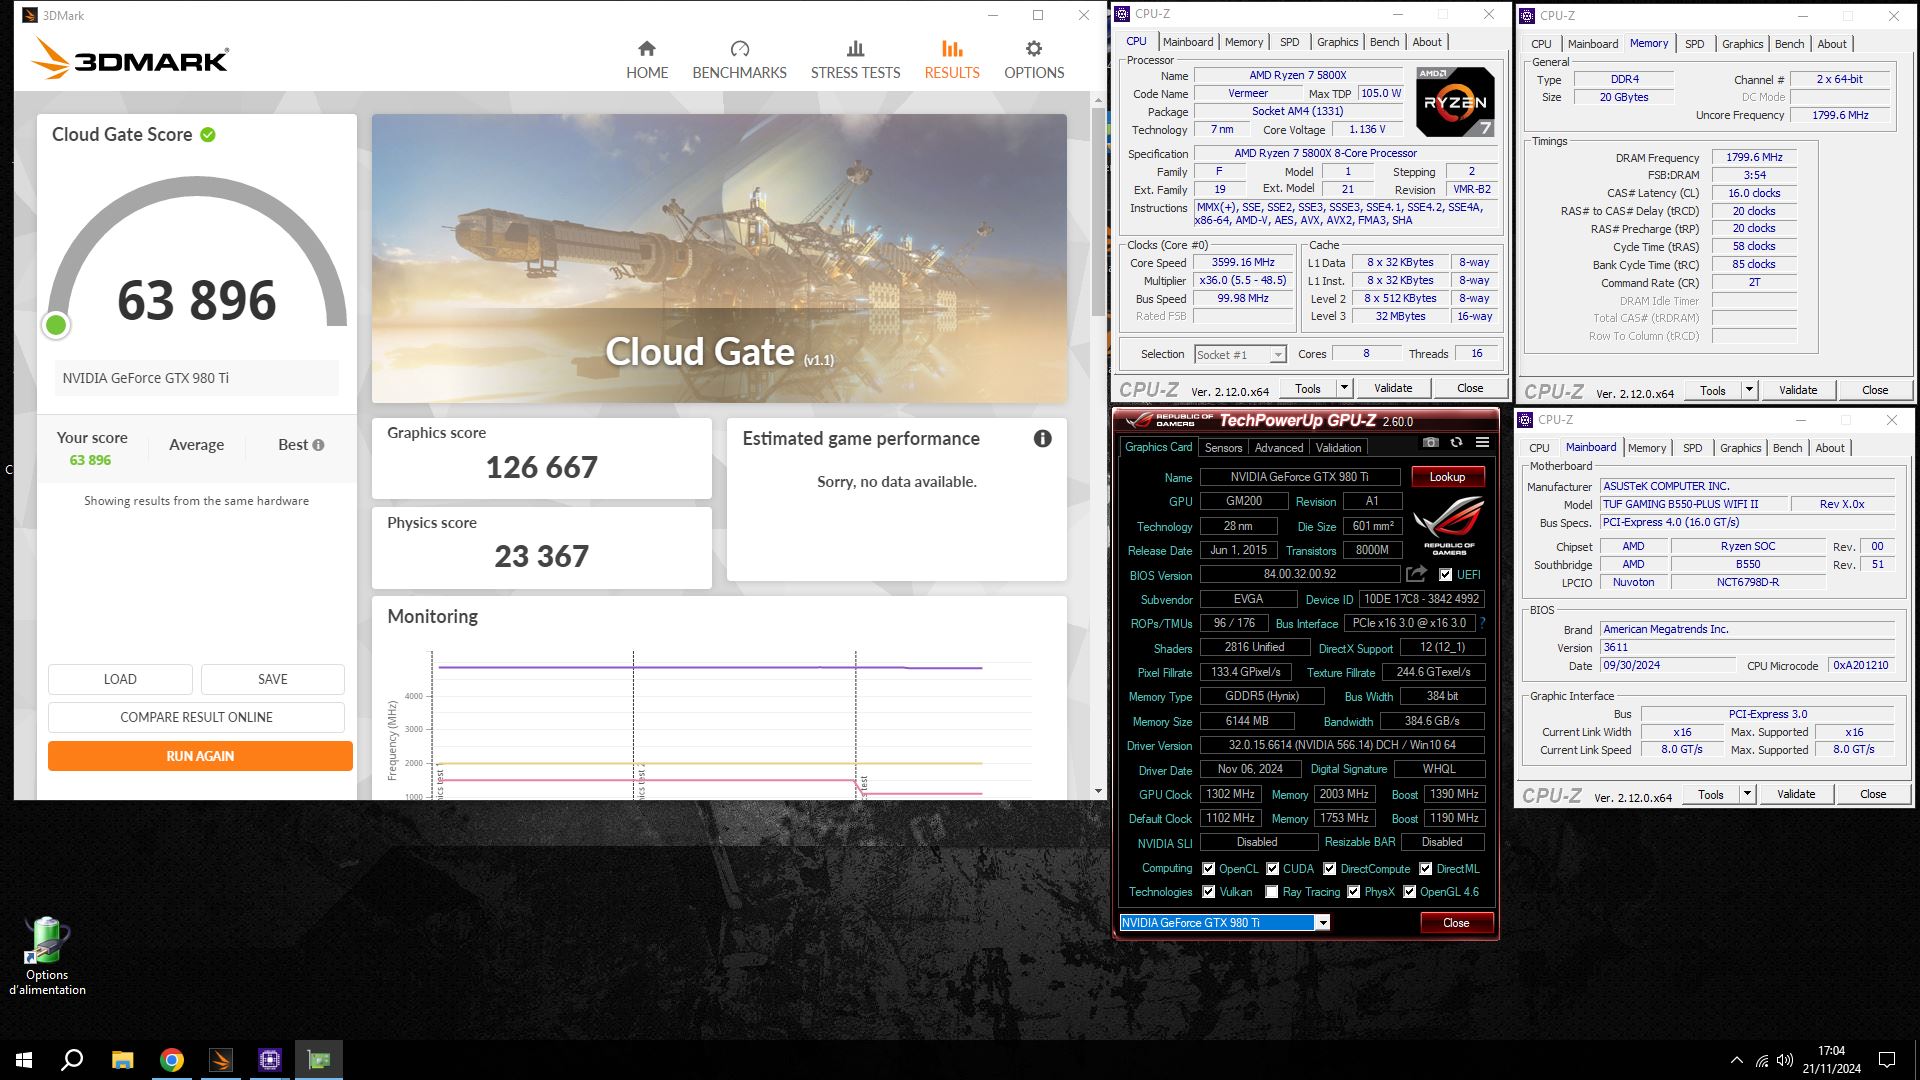Click the ROG logo in GPU-Z
Screen dimensions: 1920x1080
coord(1449,525)
